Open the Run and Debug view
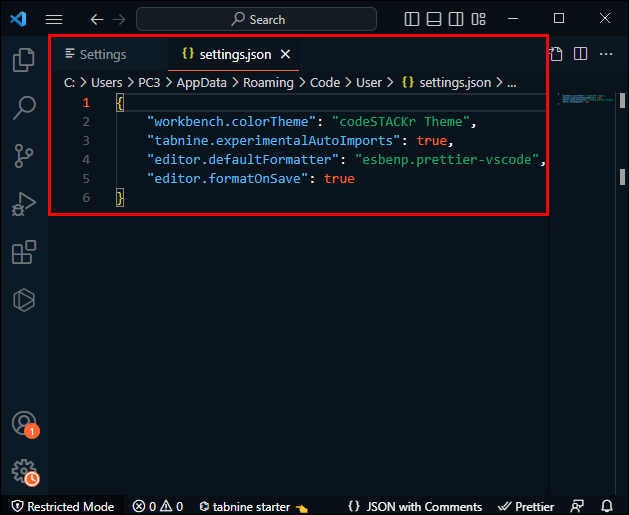Image resolution: width=629 pixels, height=515 pixels. 24,204
